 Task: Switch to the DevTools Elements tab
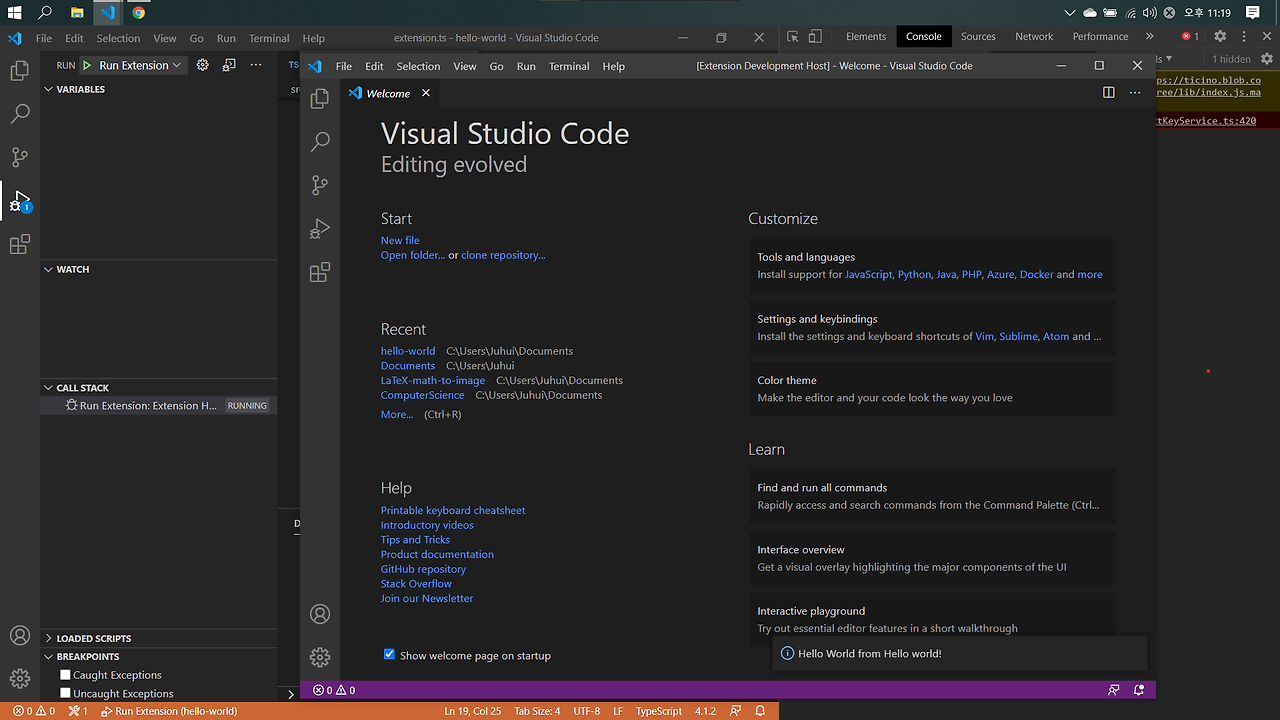(866, 36)
